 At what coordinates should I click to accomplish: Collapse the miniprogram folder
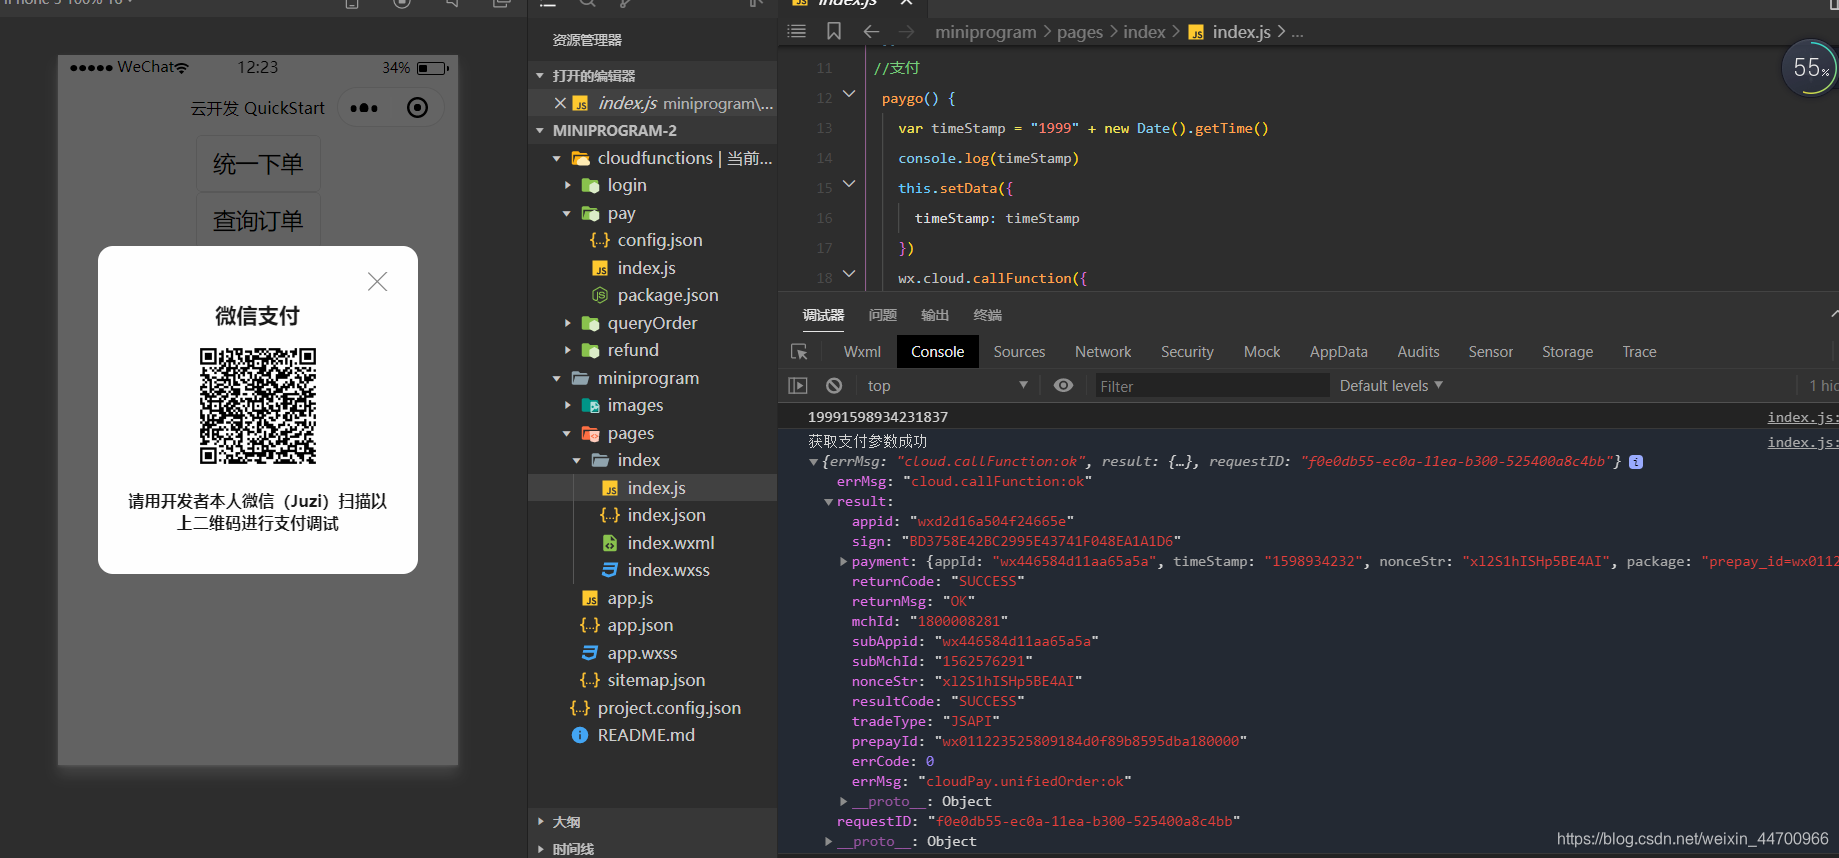(557, 378)
